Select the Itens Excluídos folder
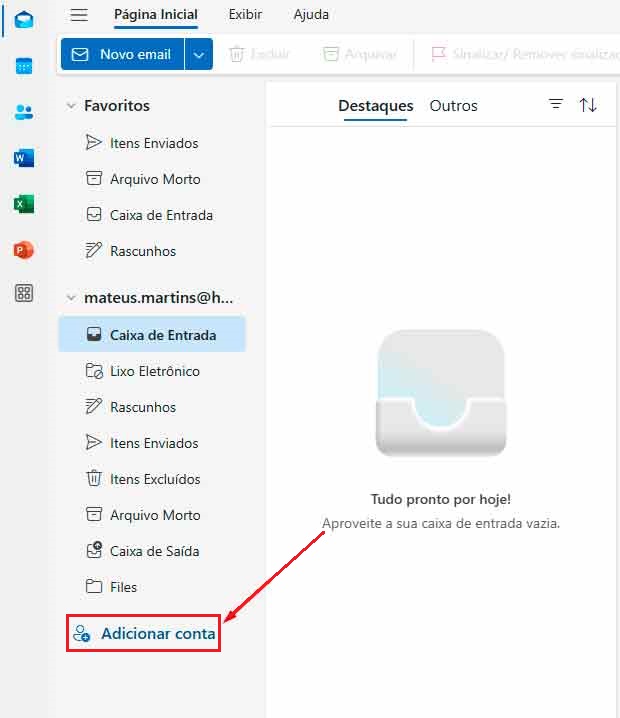Screen dimensions: 620x718 tap(154, 479)
